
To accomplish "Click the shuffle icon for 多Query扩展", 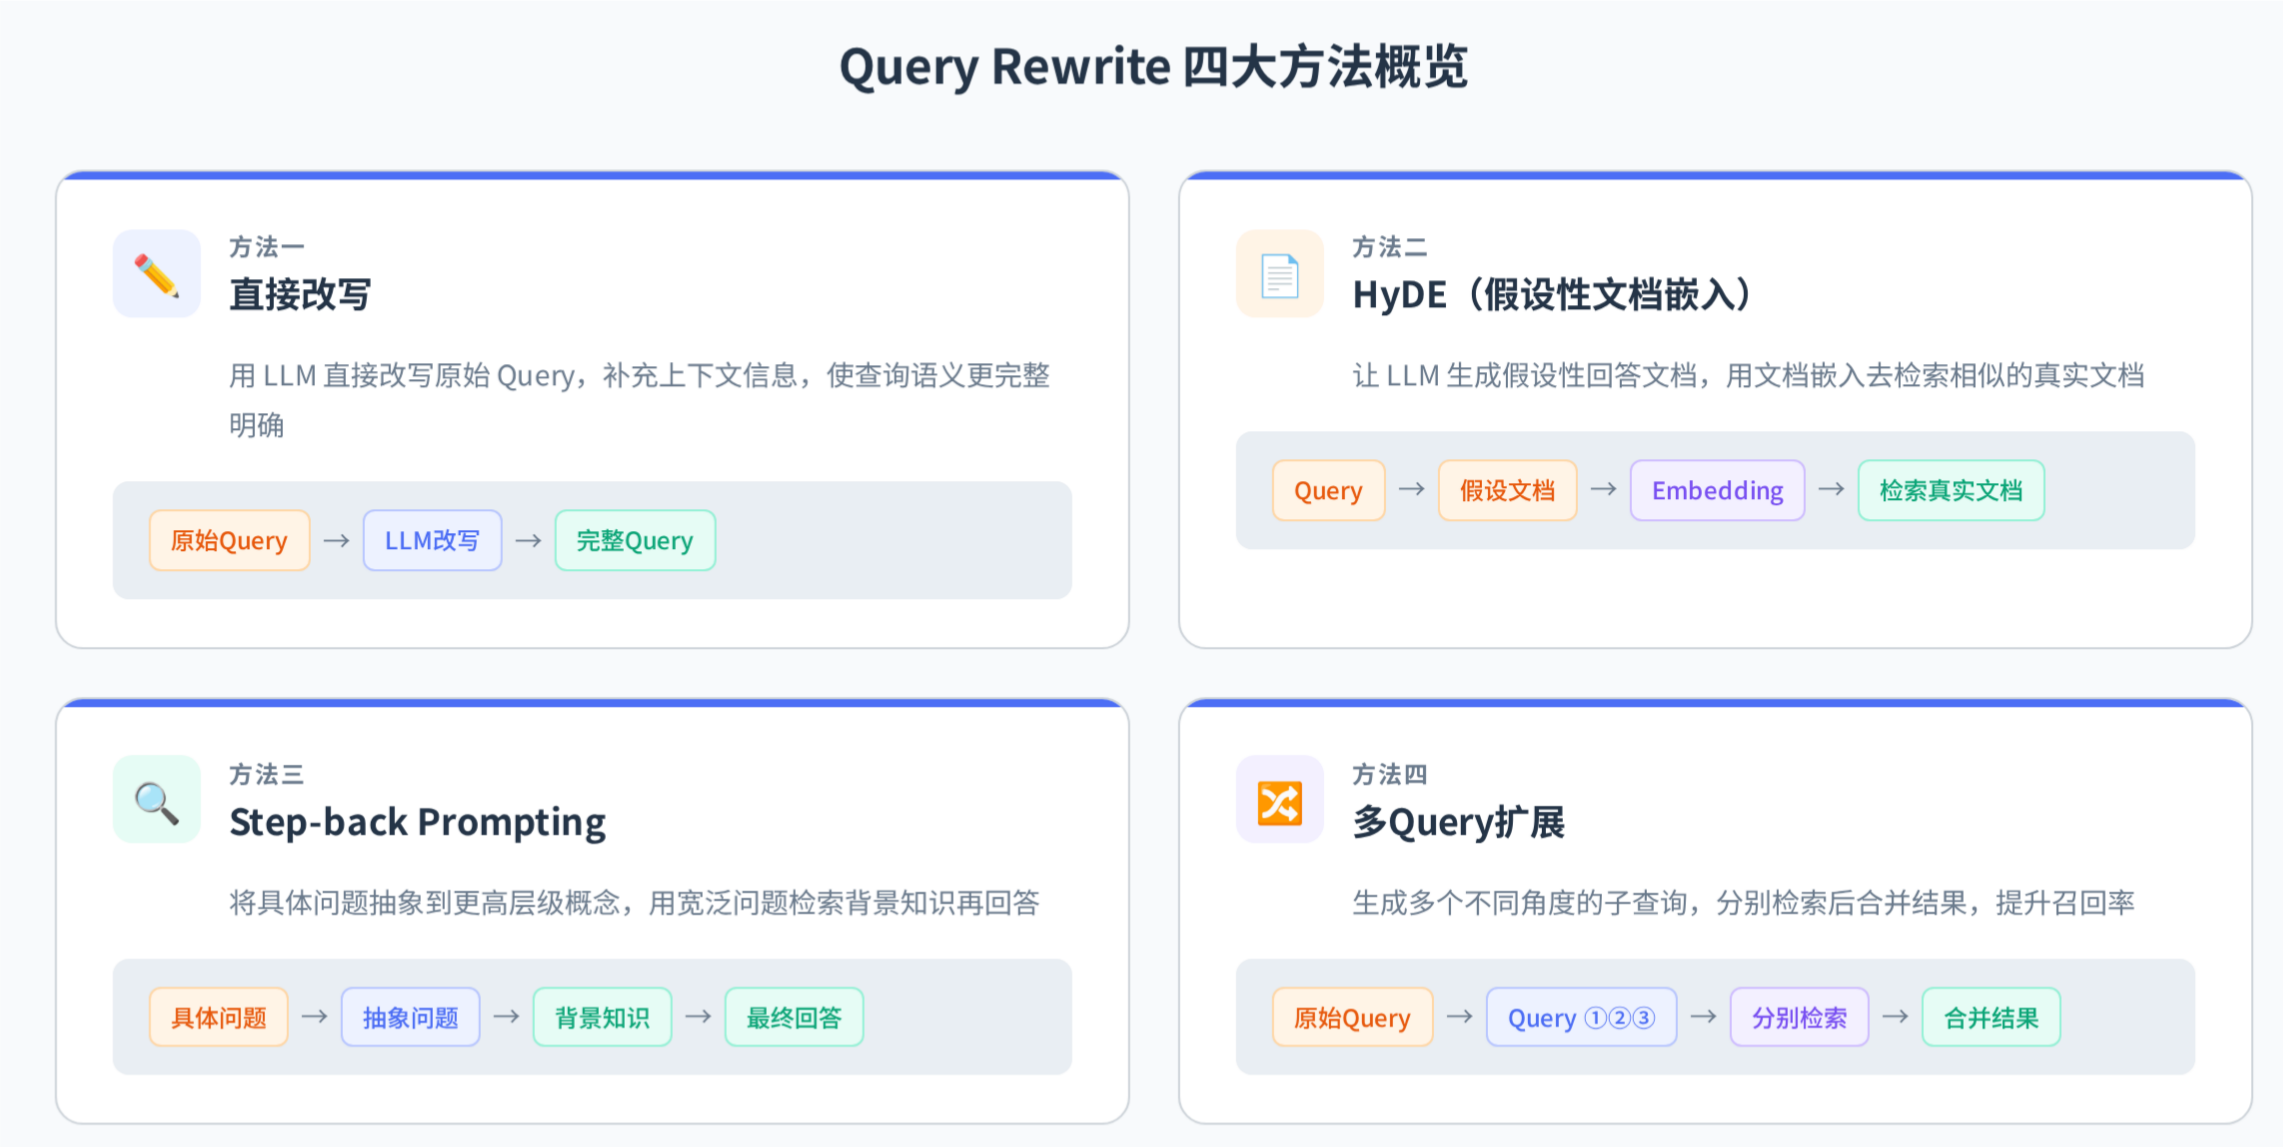I will click(1280, 801).
